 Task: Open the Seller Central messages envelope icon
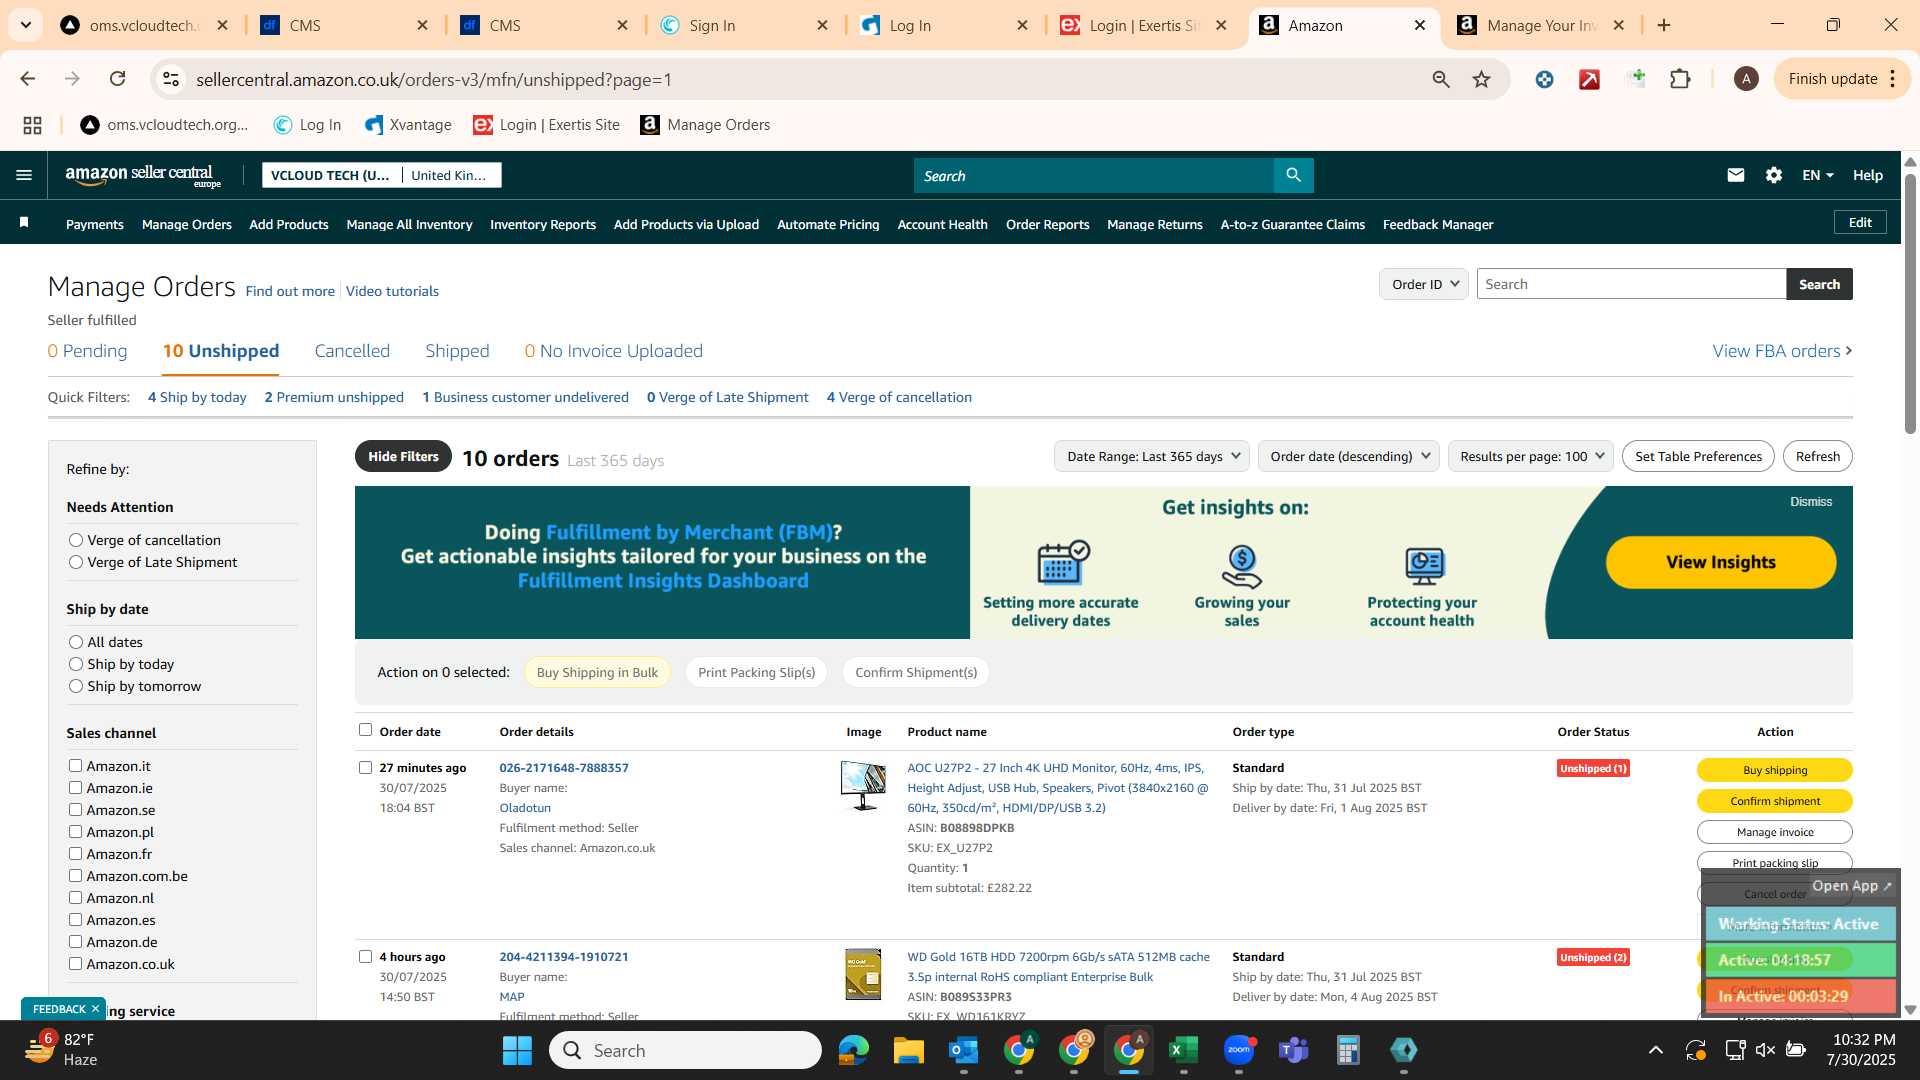(1735, 175)
